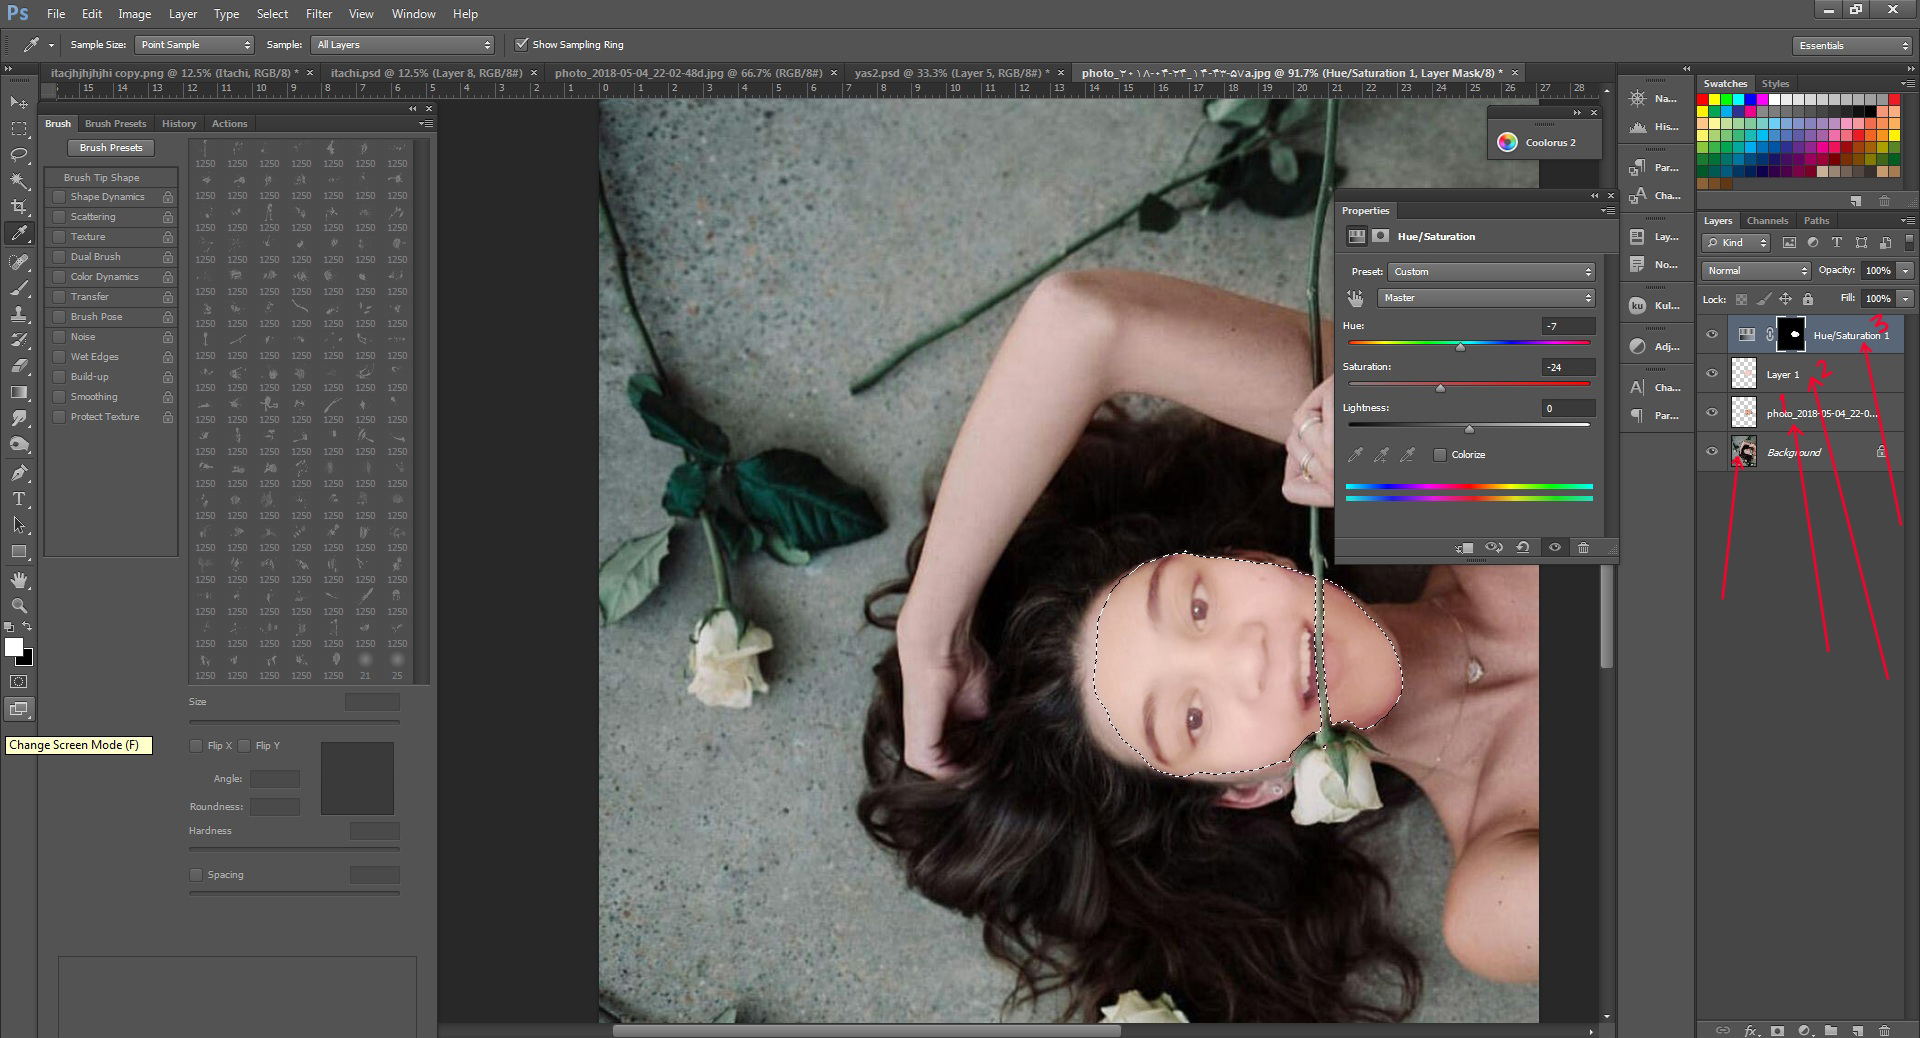Click the Saturation value input field
The height and width of the screenshot is (1038, 1920).
click(1567, 368)
